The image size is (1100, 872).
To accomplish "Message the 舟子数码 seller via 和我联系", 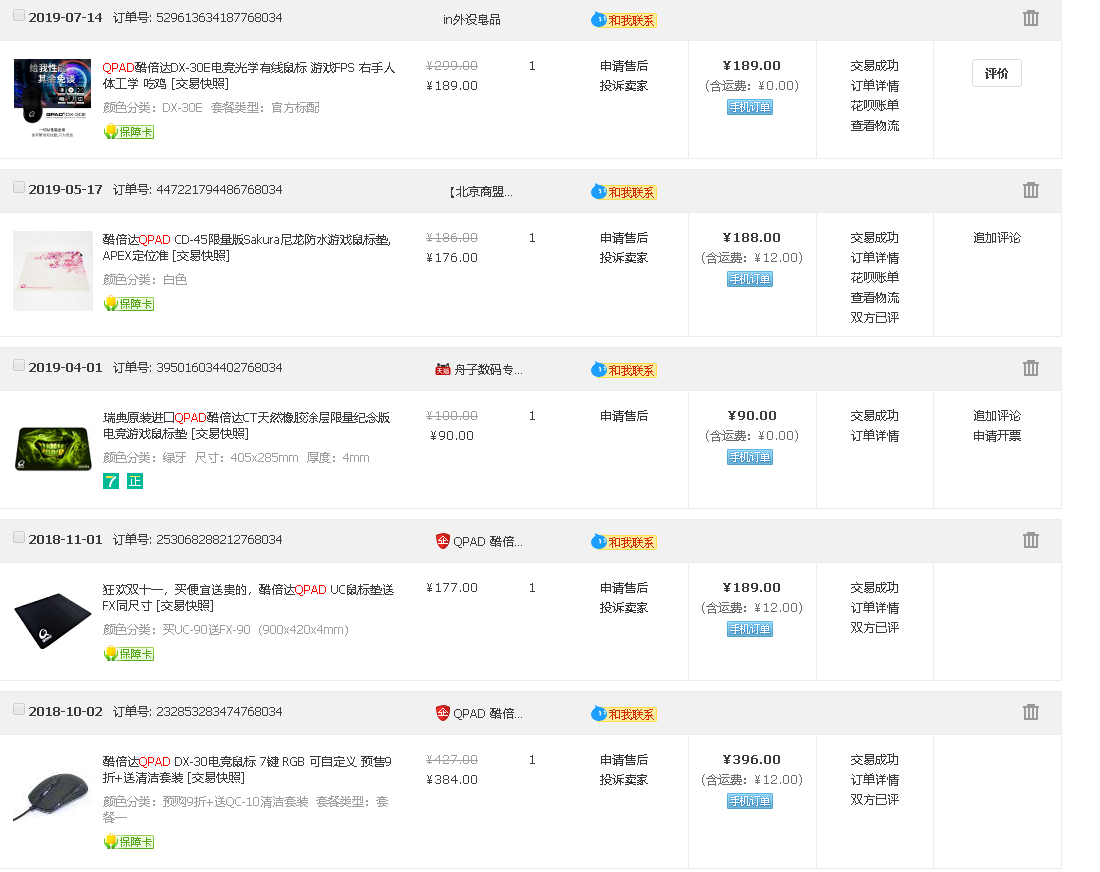I will [624, 370].
